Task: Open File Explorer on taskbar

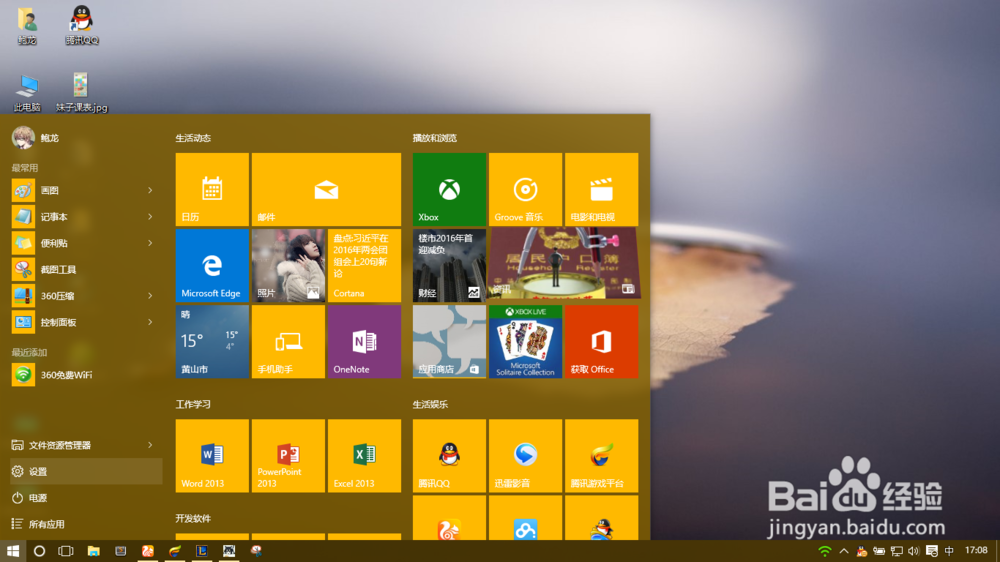Action: (93, 551)
